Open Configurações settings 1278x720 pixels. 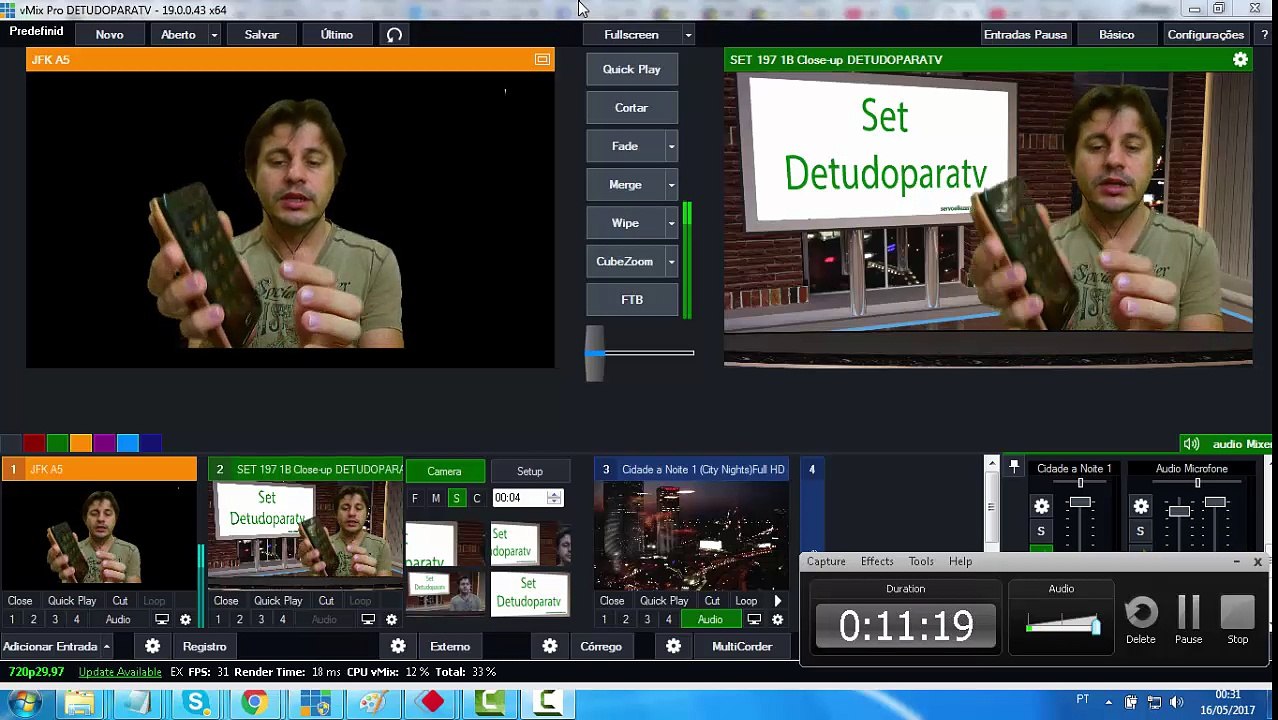tap(1205, 35)
